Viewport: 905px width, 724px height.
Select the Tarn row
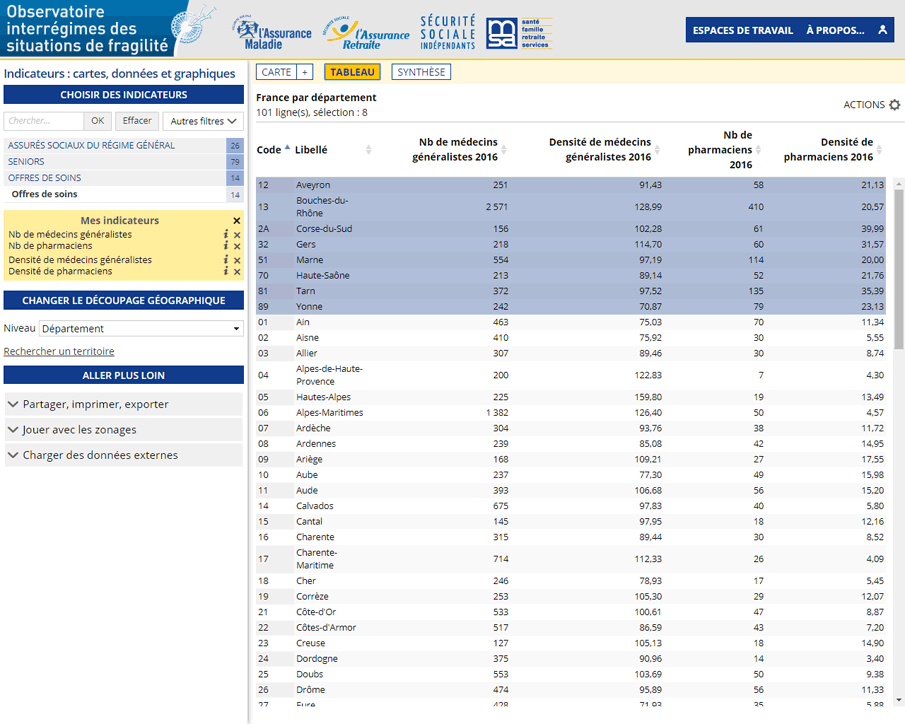571,291
